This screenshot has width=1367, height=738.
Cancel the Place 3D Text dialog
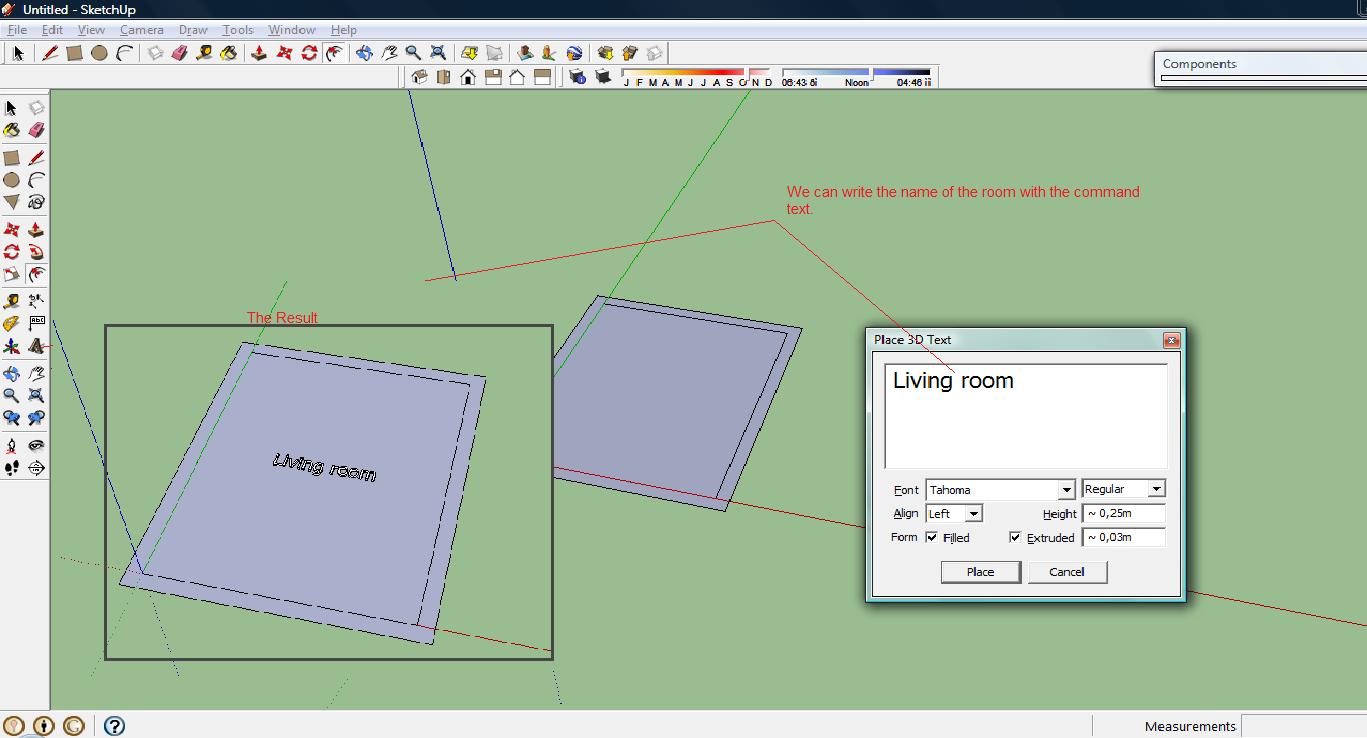point(1067,571)
